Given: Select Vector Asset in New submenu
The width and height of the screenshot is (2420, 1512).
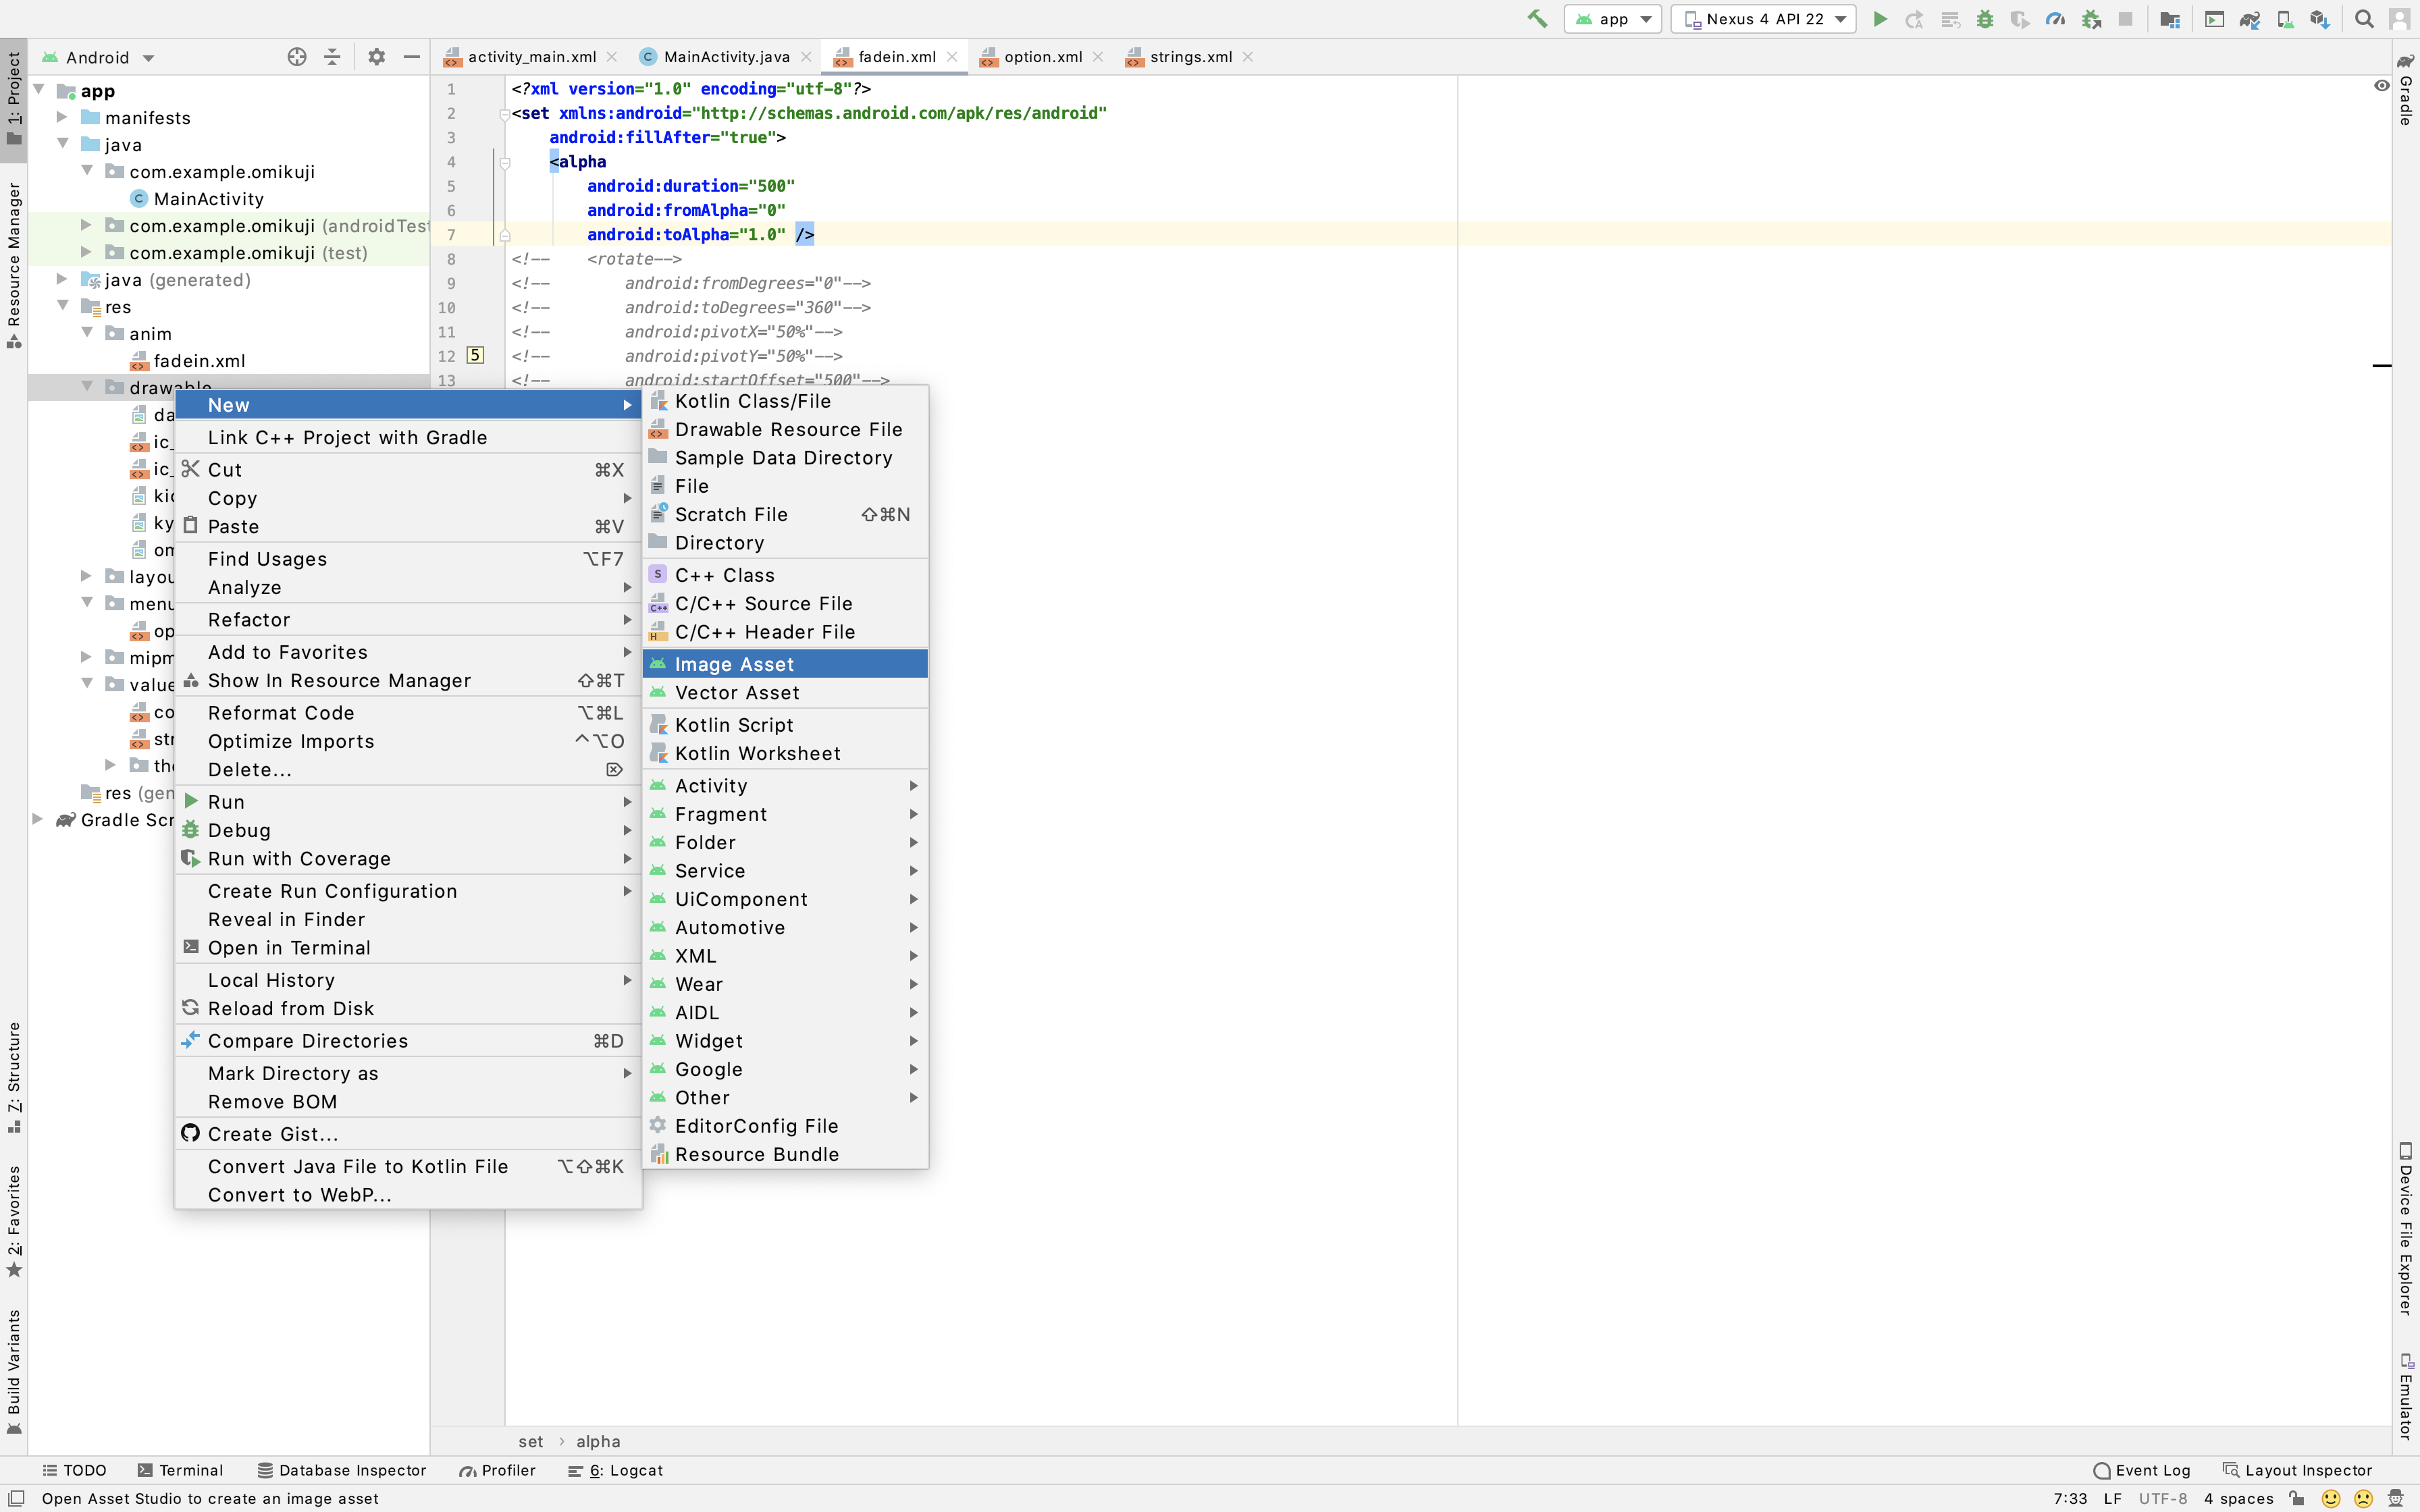Looking at the screenshot, I should [x=785, y=692].
